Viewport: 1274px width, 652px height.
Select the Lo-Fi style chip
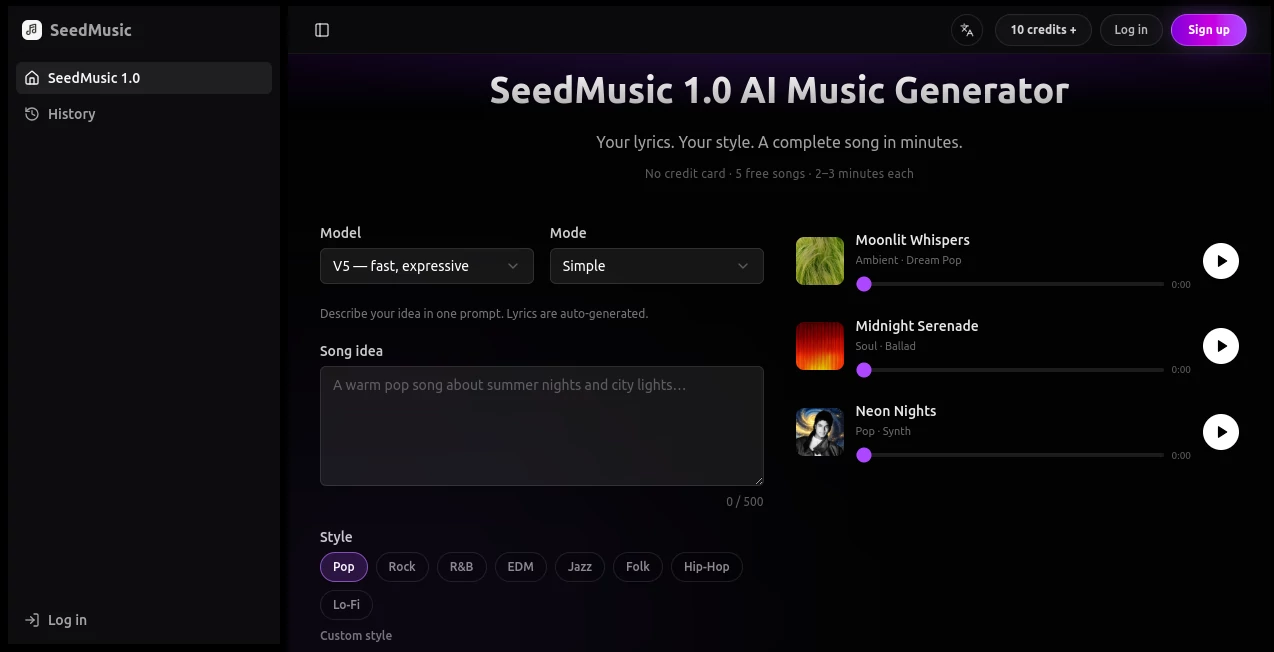tap(347, 605)
